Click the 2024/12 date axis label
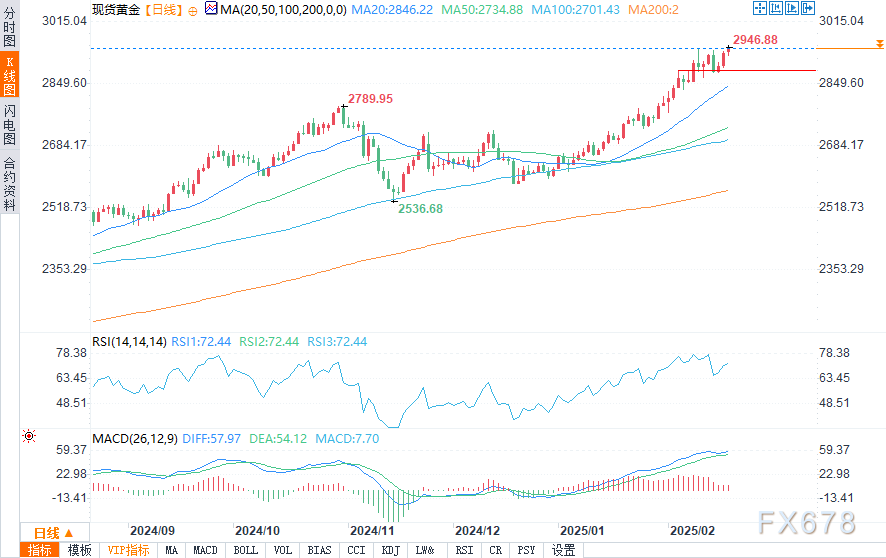Viewport: 886px width, 558px height. click(477, 531)
